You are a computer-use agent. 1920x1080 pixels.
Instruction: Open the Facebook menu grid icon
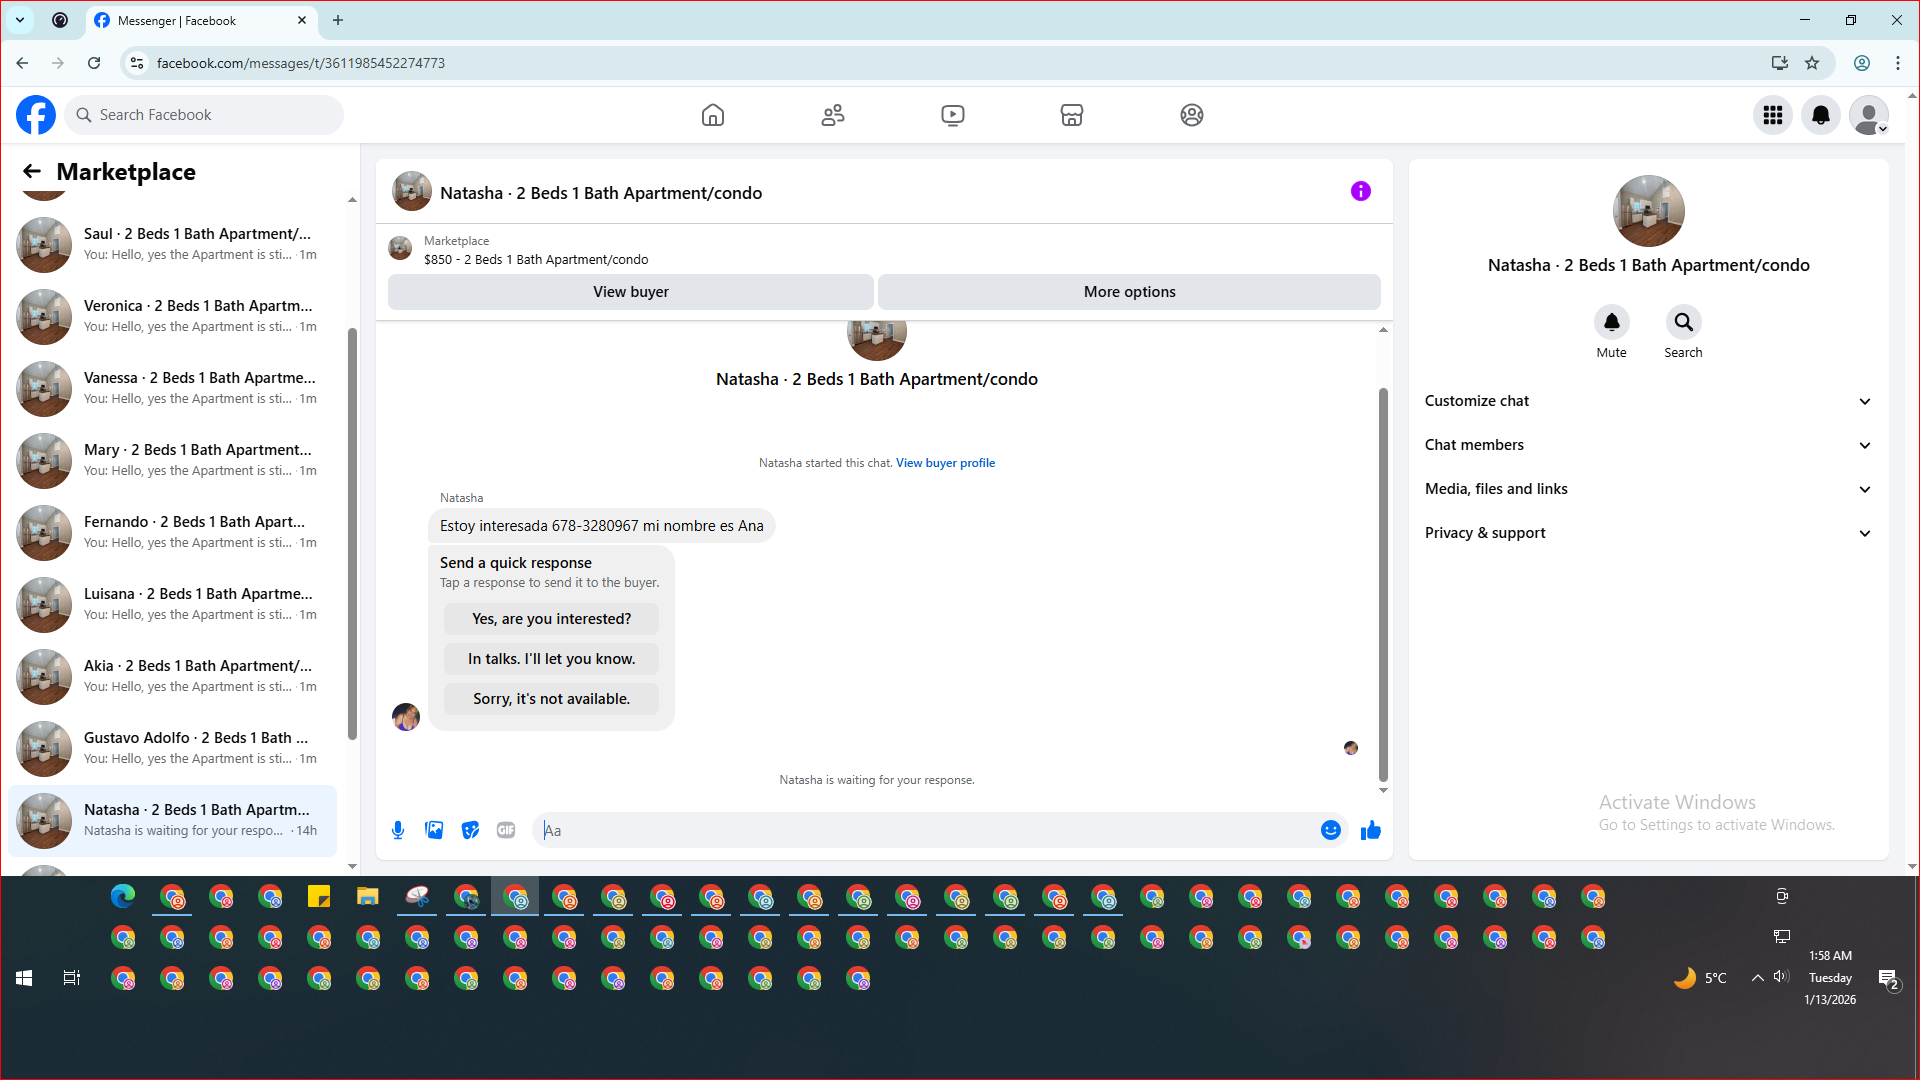tap(1772, 115)
